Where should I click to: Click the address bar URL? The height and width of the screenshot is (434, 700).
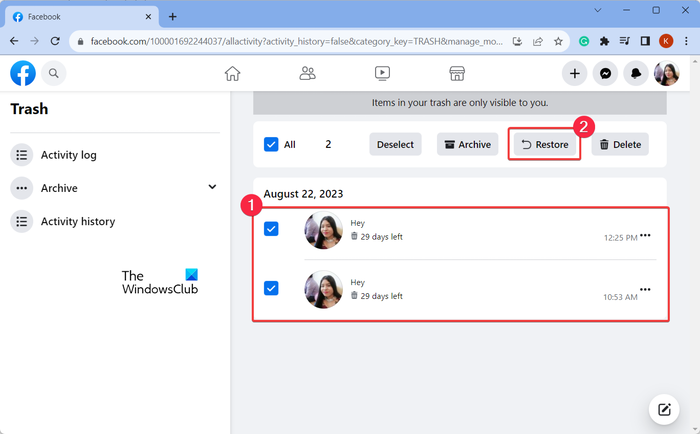tap(296, 42)
